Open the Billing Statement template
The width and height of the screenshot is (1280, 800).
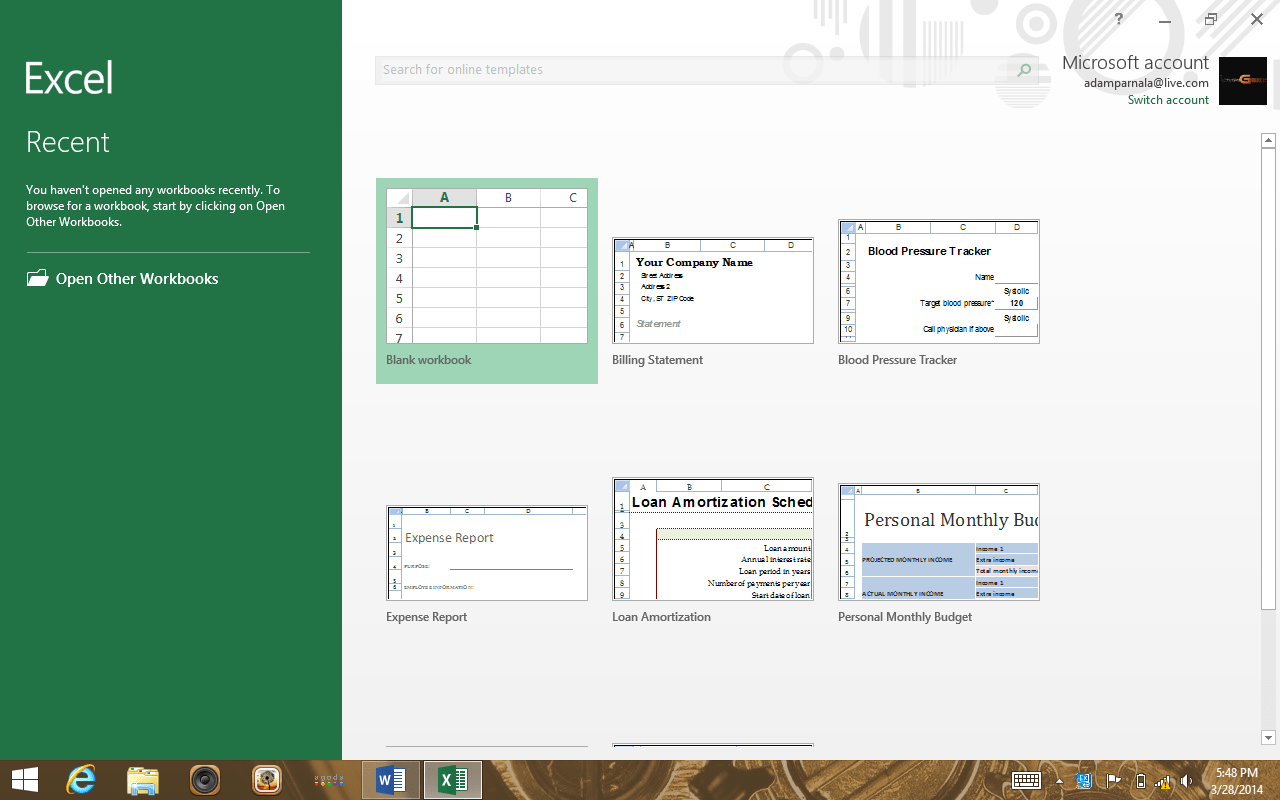(x=713, y=302)
